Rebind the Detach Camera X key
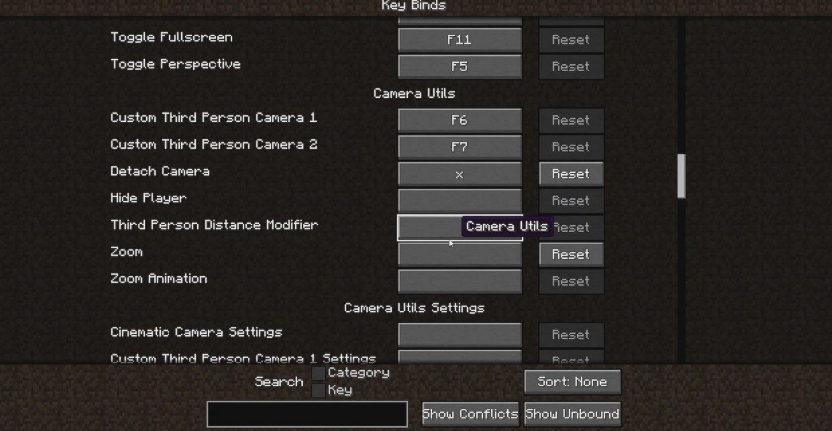Viewport: 832px width, 431px height. (460, 174)
